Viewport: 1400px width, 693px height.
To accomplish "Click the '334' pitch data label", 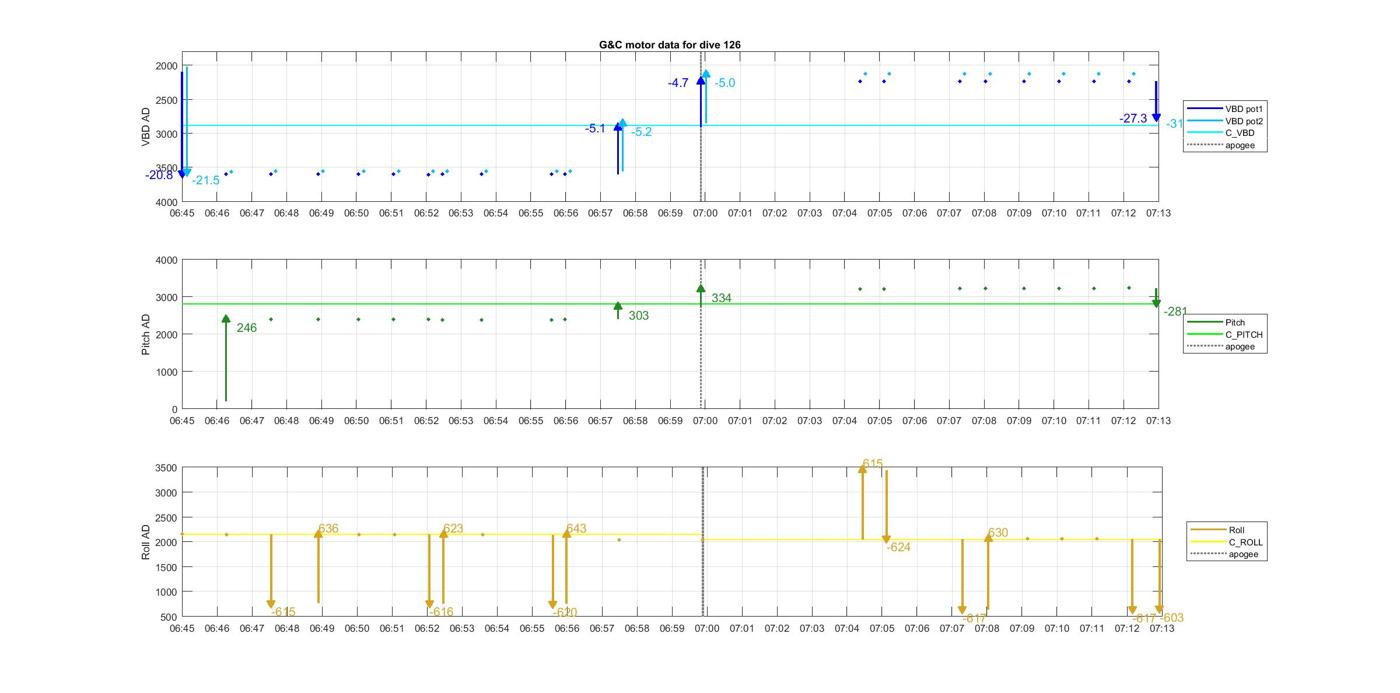I will (722, 298).
